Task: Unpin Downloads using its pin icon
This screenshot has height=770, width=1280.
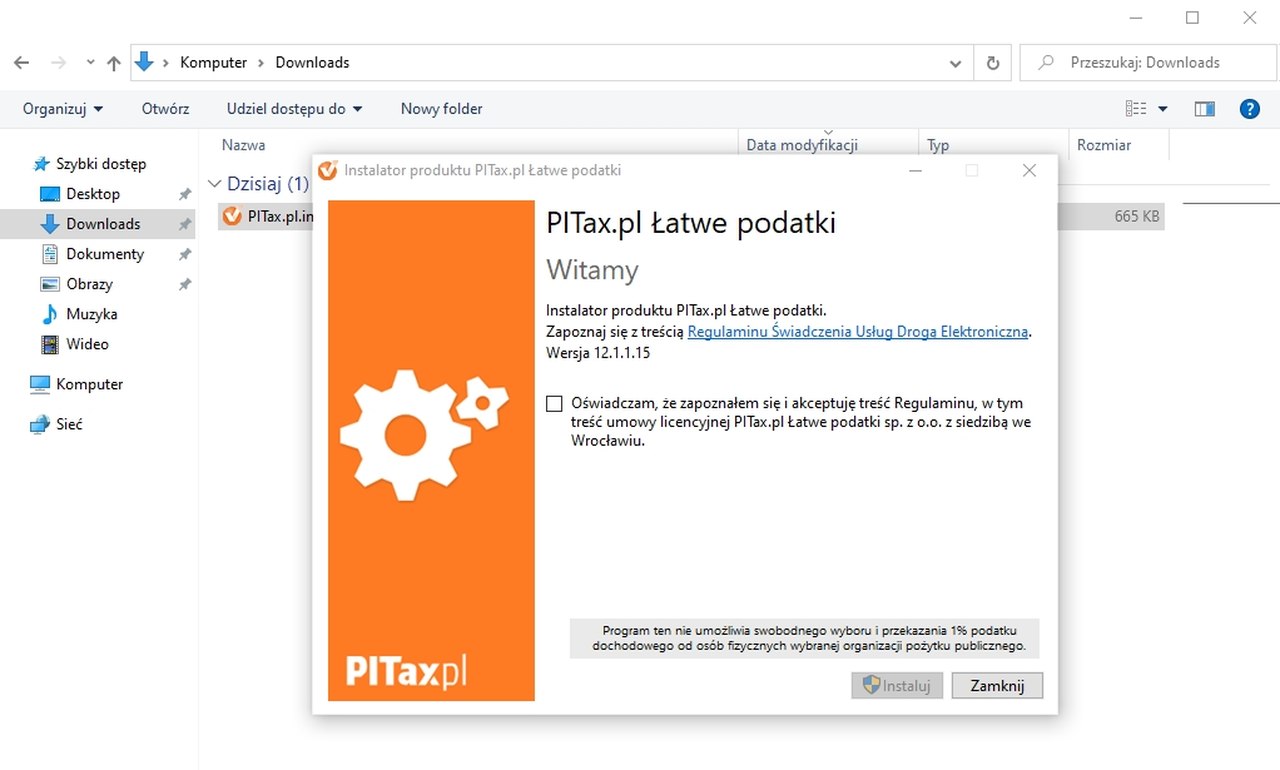Action: (x=184, y=224)
